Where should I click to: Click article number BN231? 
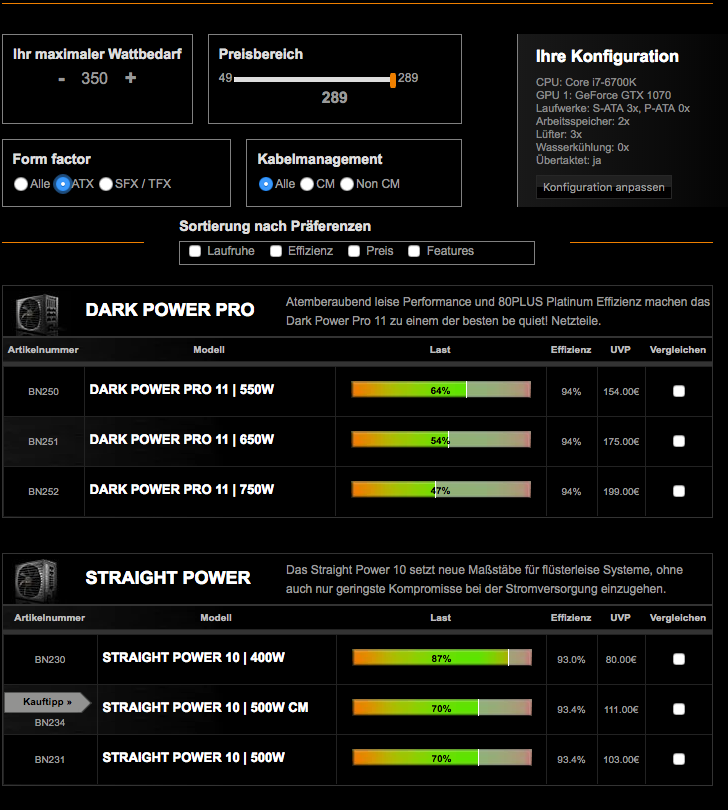coord(50,760)
